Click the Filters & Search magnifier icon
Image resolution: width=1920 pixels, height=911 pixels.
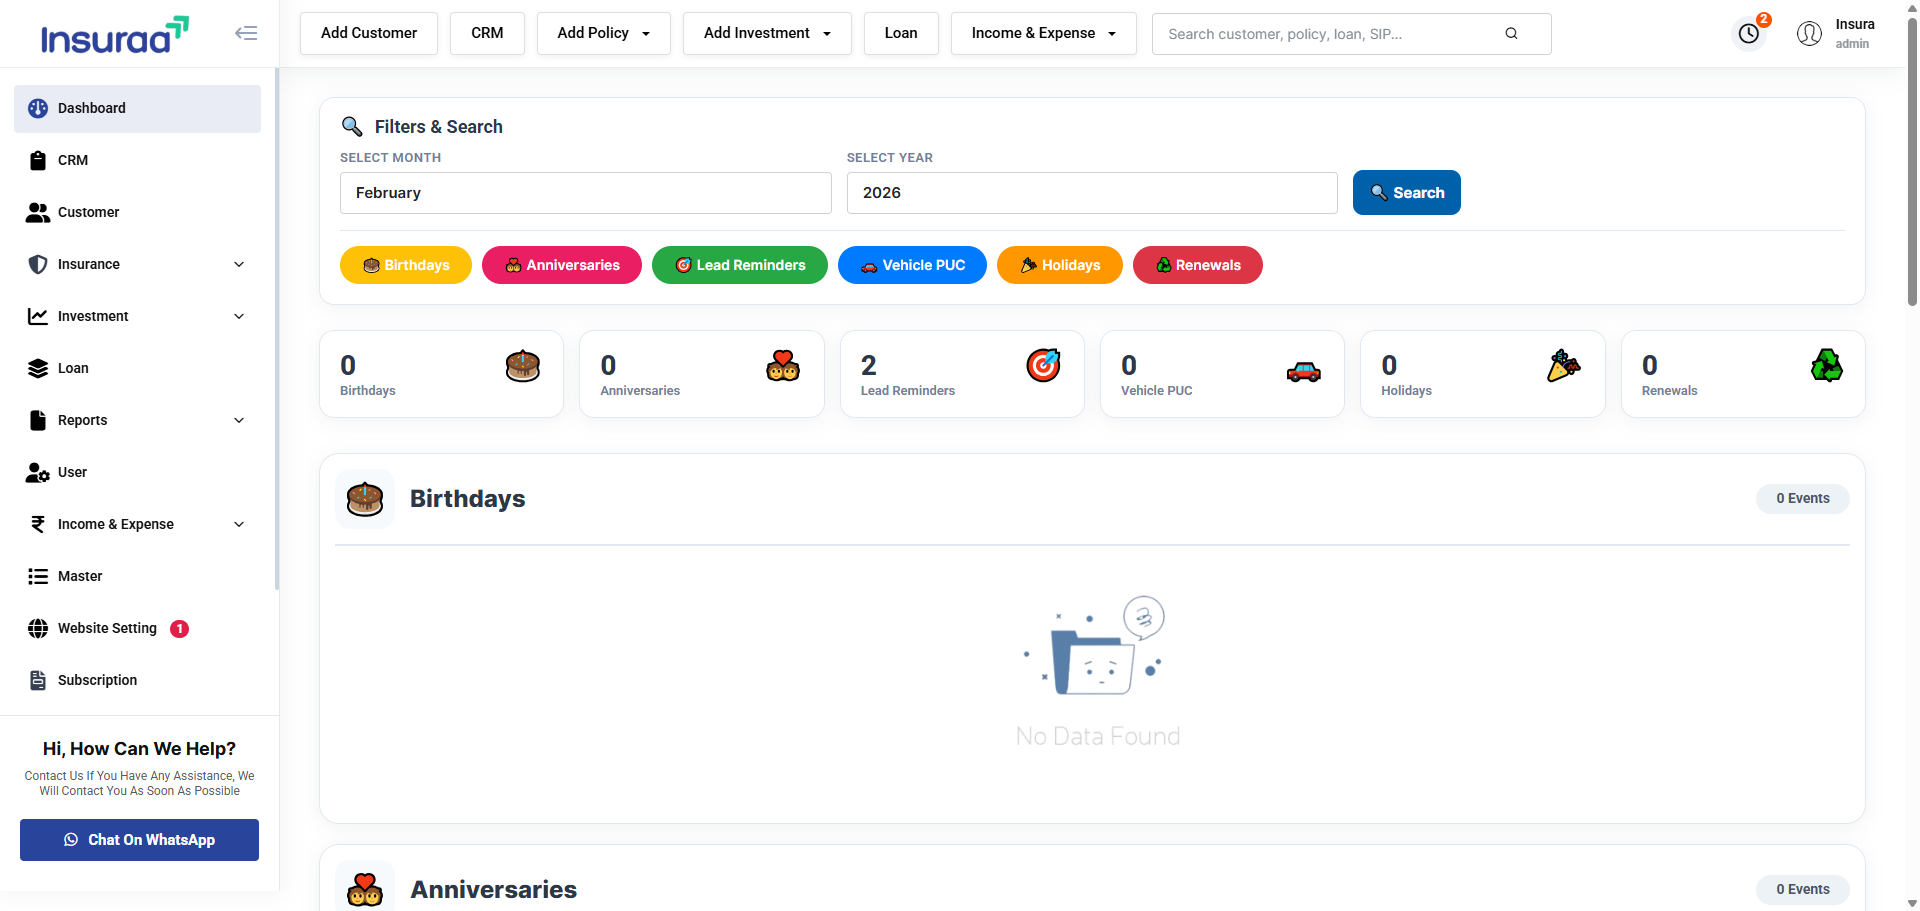(352, 126)
